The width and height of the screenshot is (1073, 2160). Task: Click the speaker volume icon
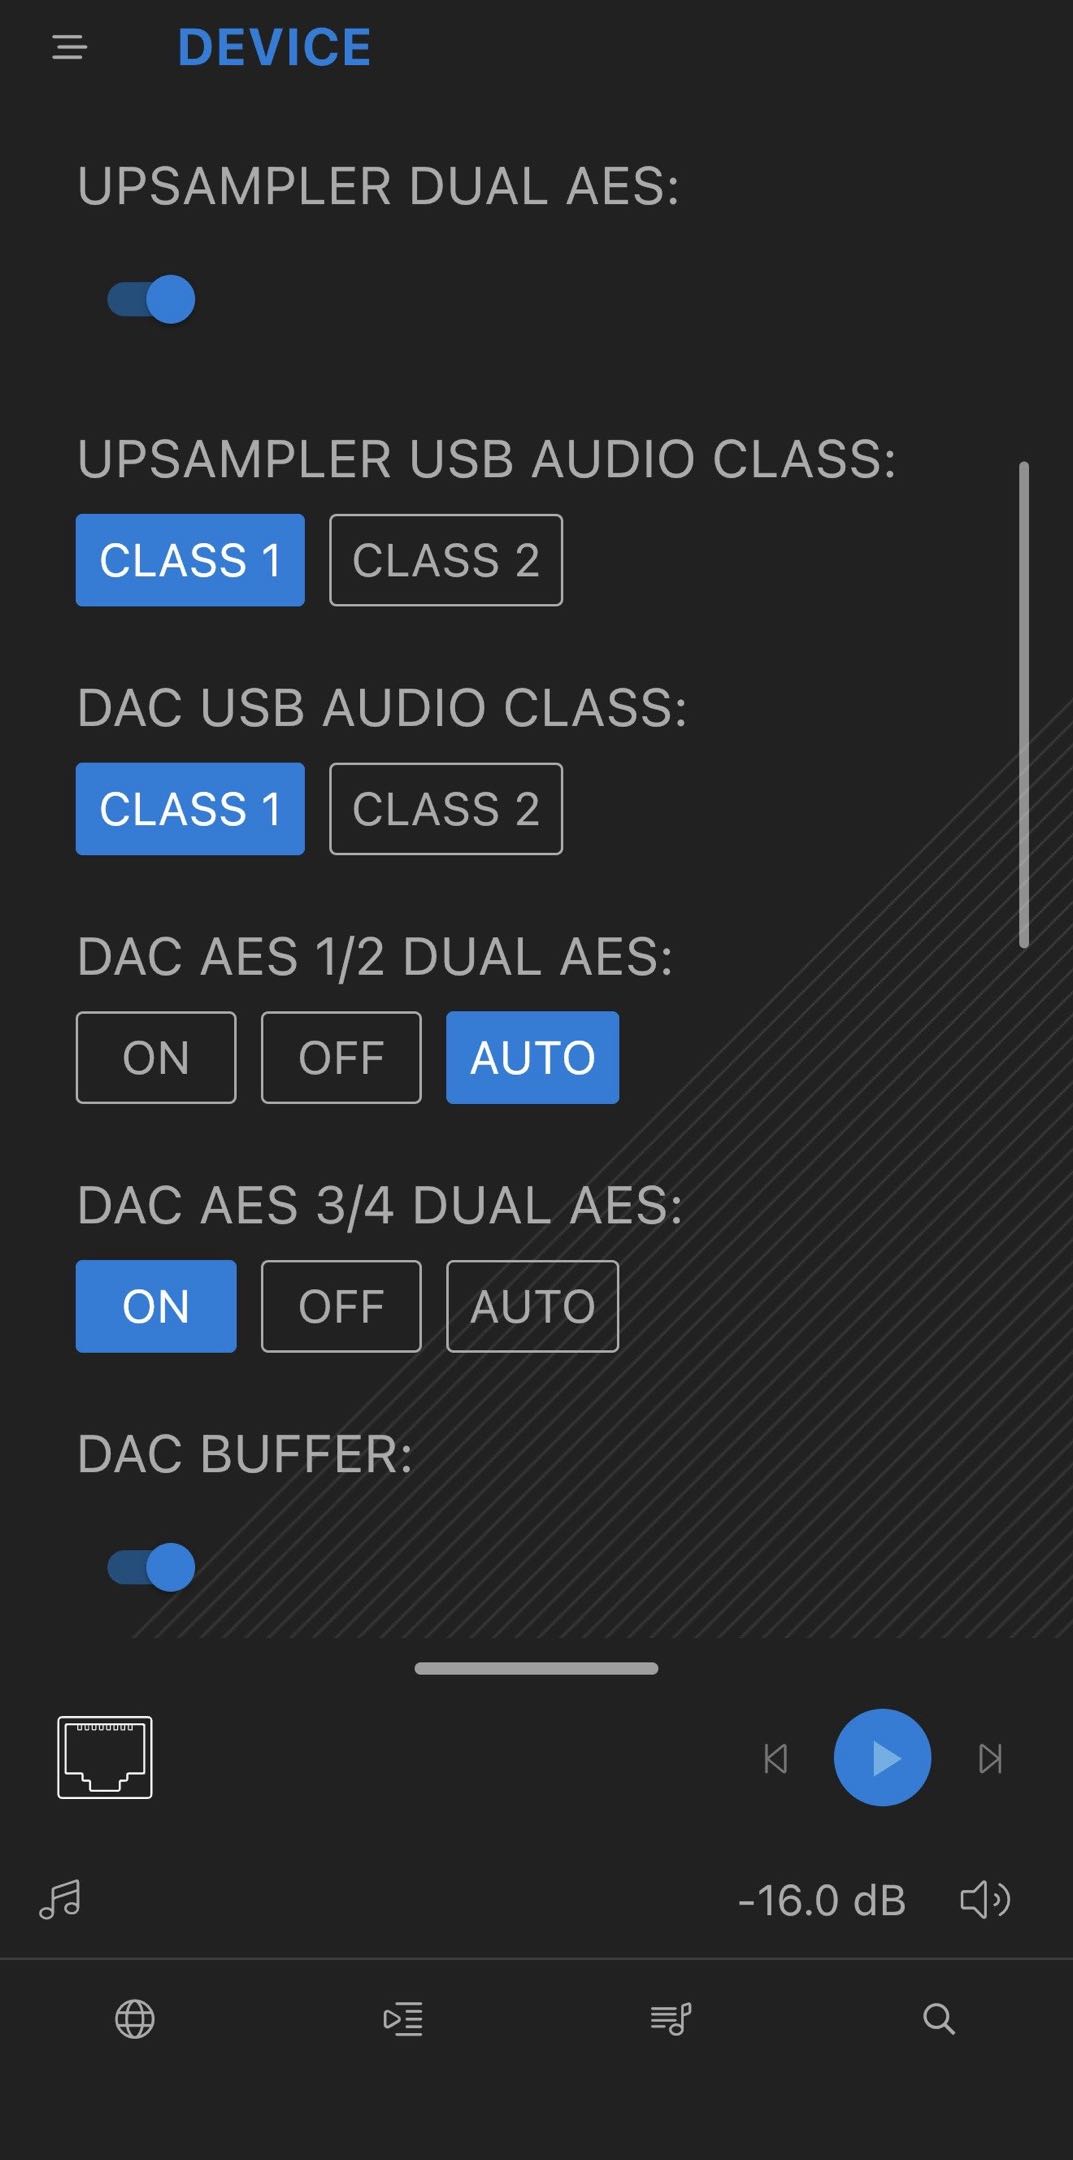coord(985,1899)
